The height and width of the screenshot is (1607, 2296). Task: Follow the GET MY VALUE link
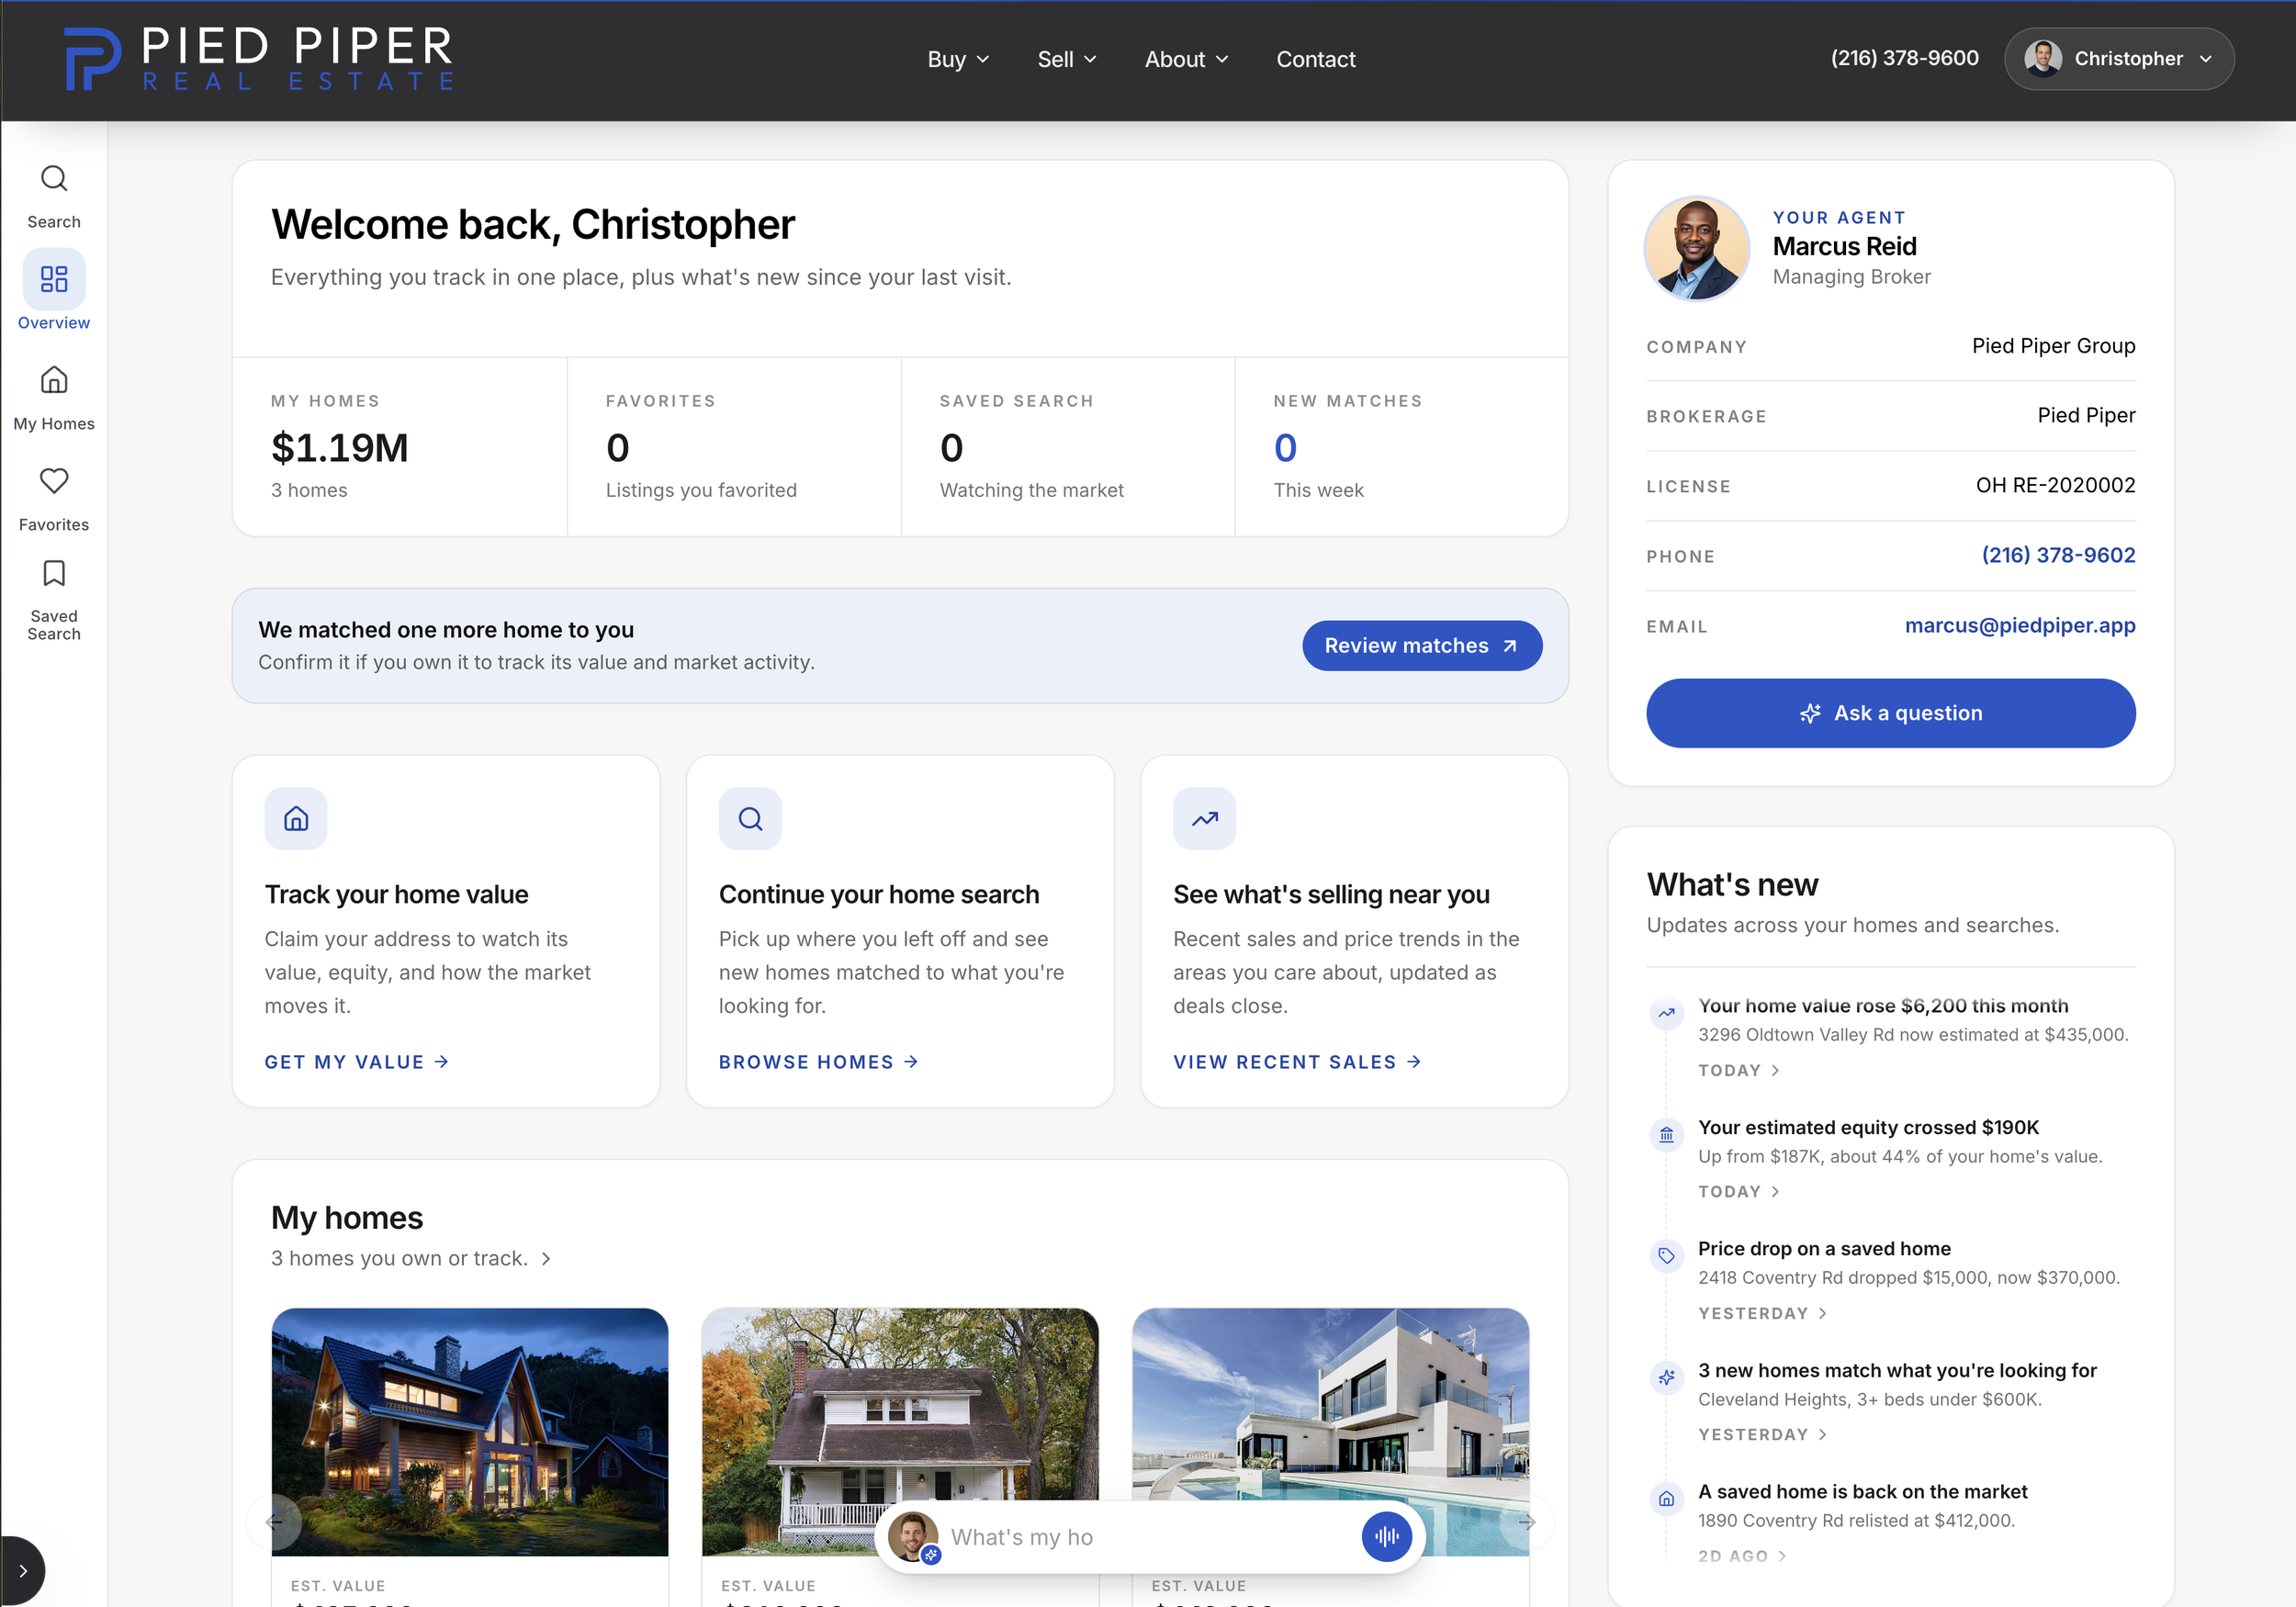click(x=357, y=1062)
